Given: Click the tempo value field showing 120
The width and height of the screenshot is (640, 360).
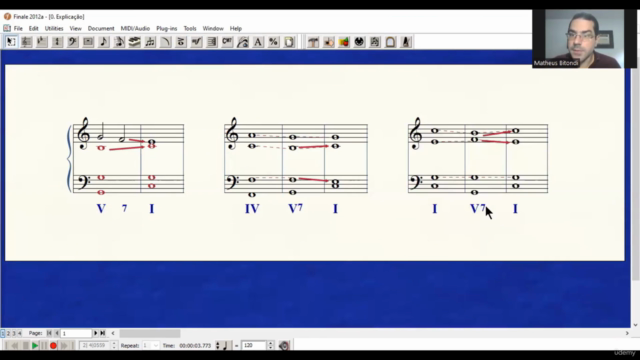Looking at the screenshot, I should [253, 346].
